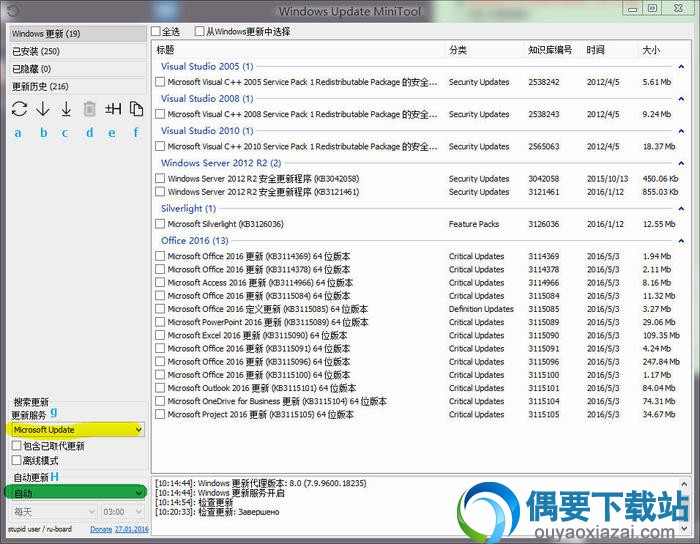Viewport: 700px width, 544px height.
Task: Check the KB3042058 update checkbox
Action: pyautogui.click(x=160, y=179)
